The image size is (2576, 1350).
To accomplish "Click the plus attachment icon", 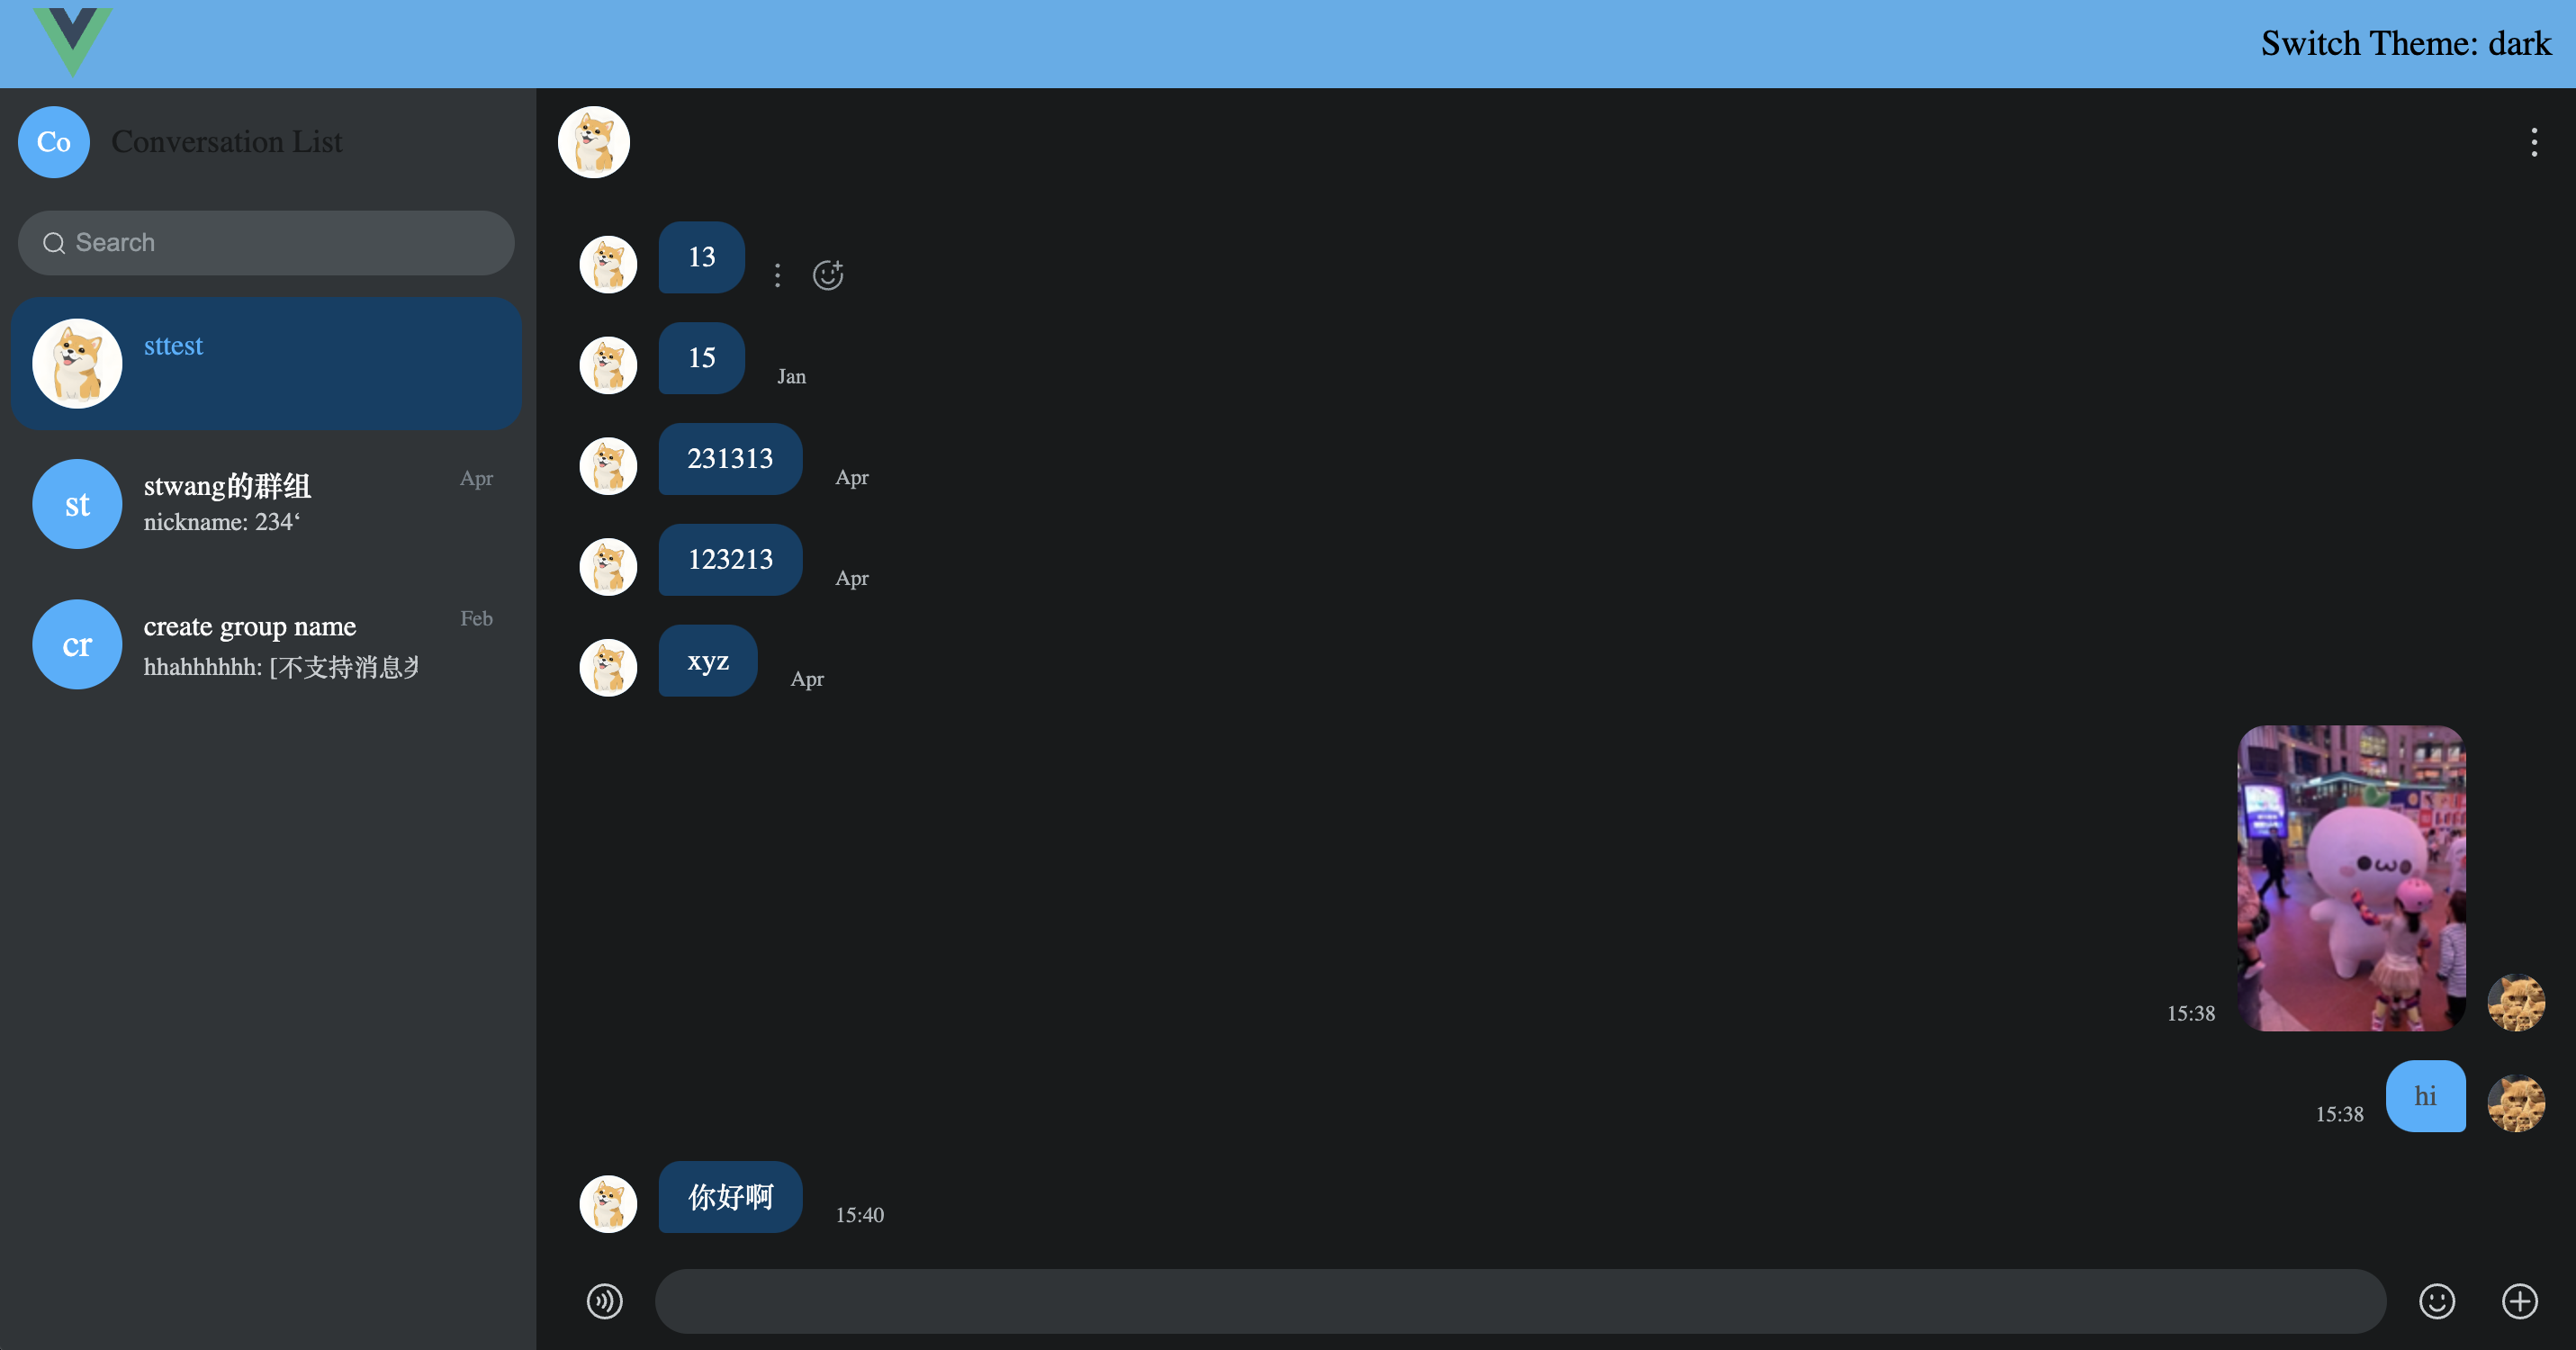I will click(x=2519, y=1301).
